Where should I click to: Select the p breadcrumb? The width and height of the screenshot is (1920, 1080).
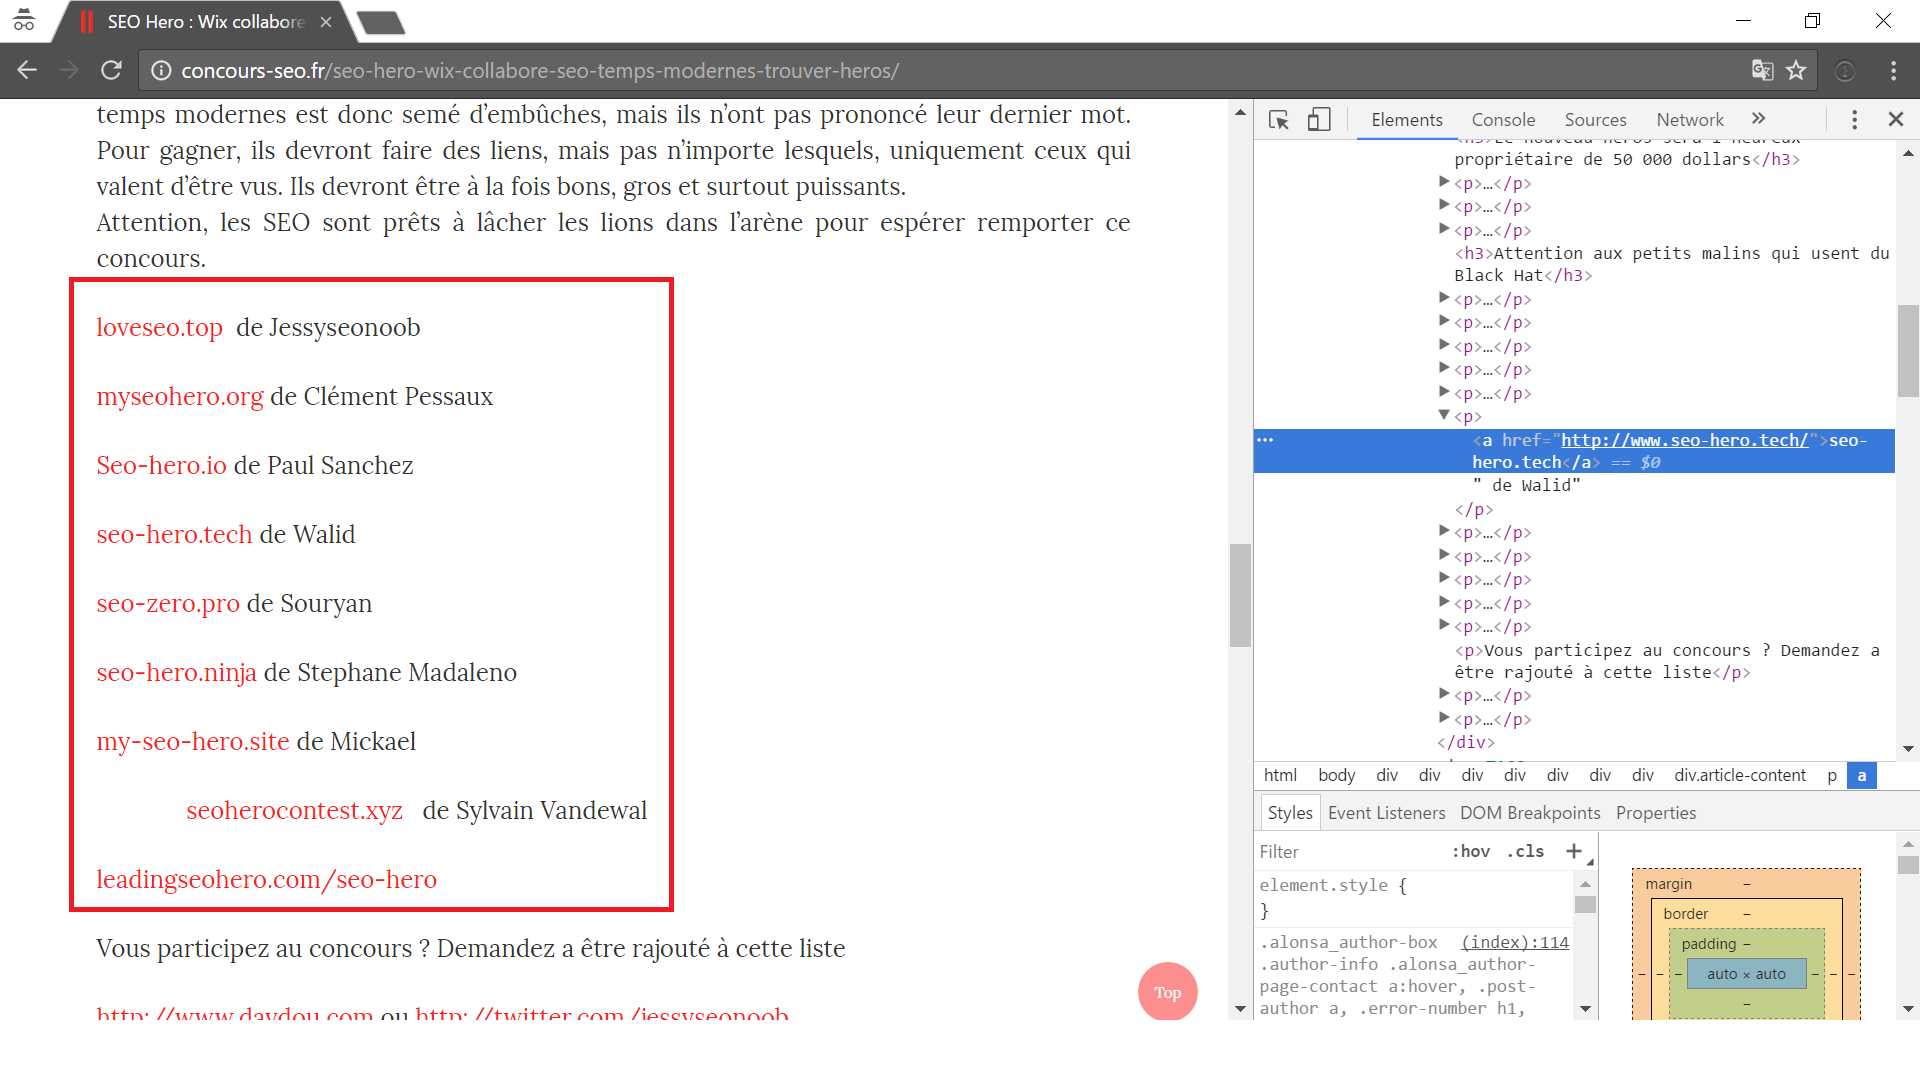[x=1832, y=775]
